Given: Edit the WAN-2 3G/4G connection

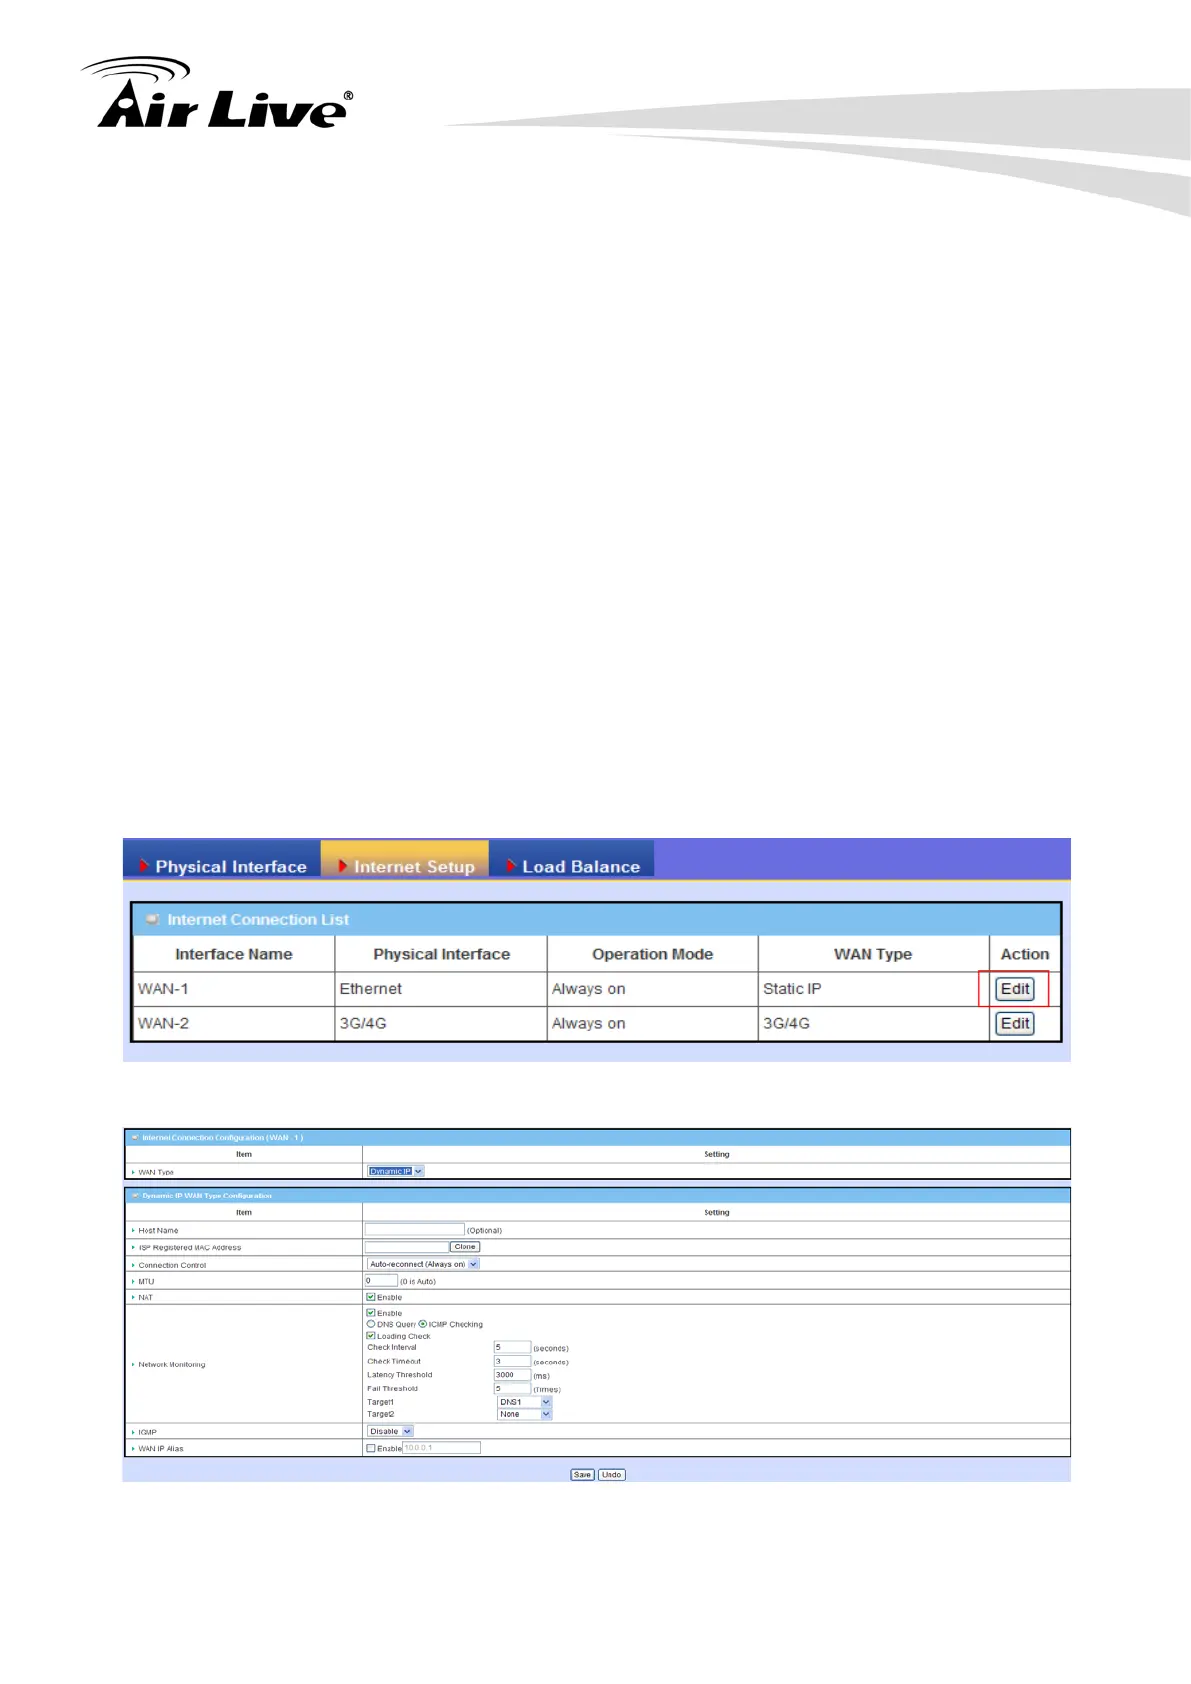Looking at the screenshot, I should tap(1014, 1023).
